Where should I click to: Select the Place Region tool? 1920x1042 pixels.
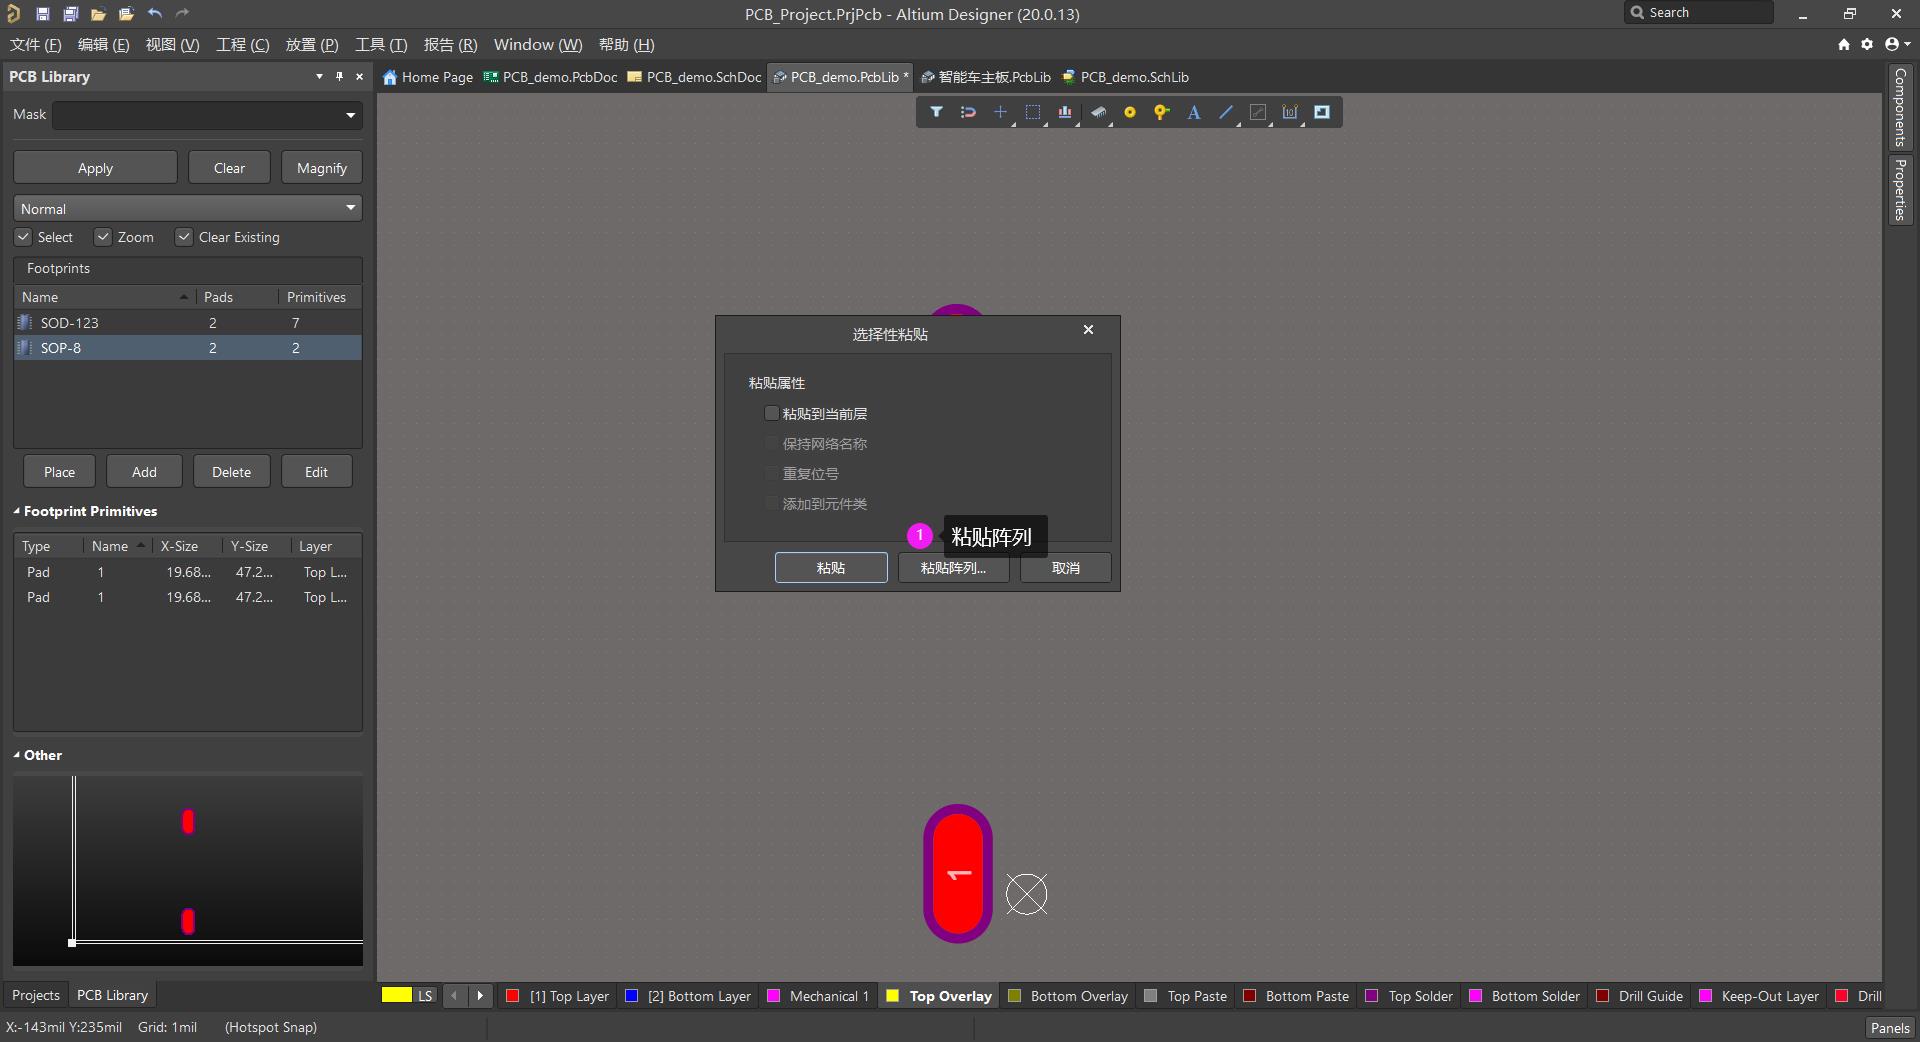pyautogui.click(x=1322, y=112)
